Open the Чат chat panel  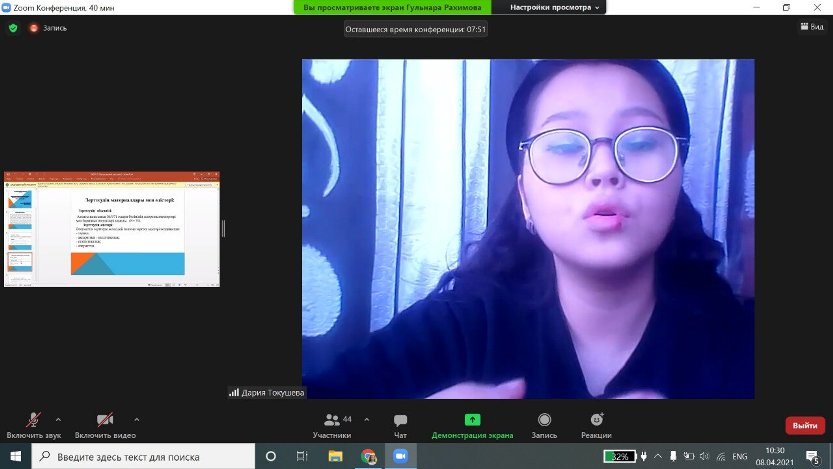(x=400, y=424)
